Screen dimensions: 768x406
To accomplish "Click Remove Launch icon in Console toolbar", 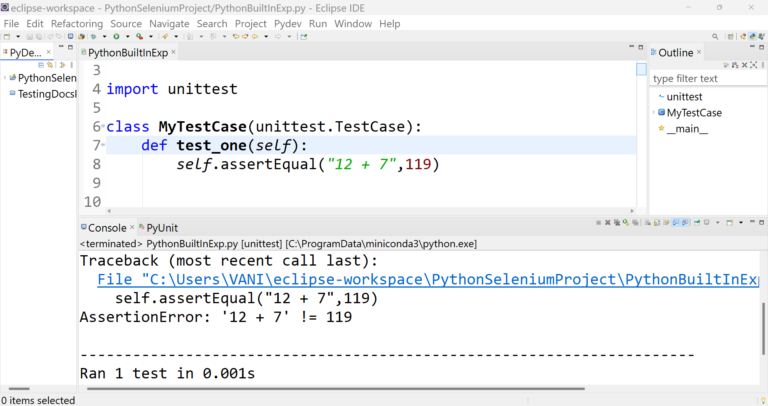I will point(608,222).
